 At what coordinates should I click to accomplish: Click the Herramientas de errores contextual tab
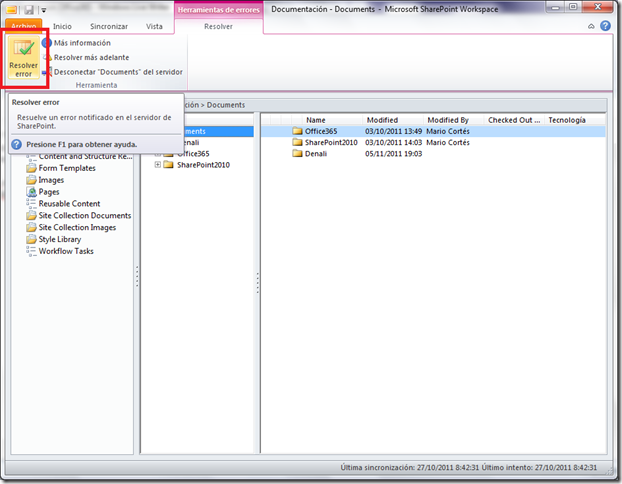point(218,10)
